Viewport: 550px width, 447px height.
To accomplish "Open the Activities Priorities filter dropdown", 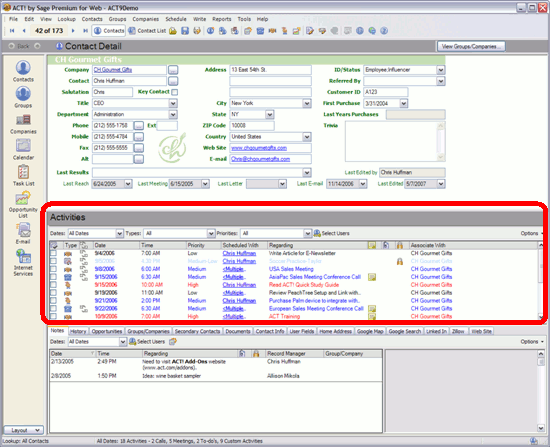I will (x=308, y=233).
